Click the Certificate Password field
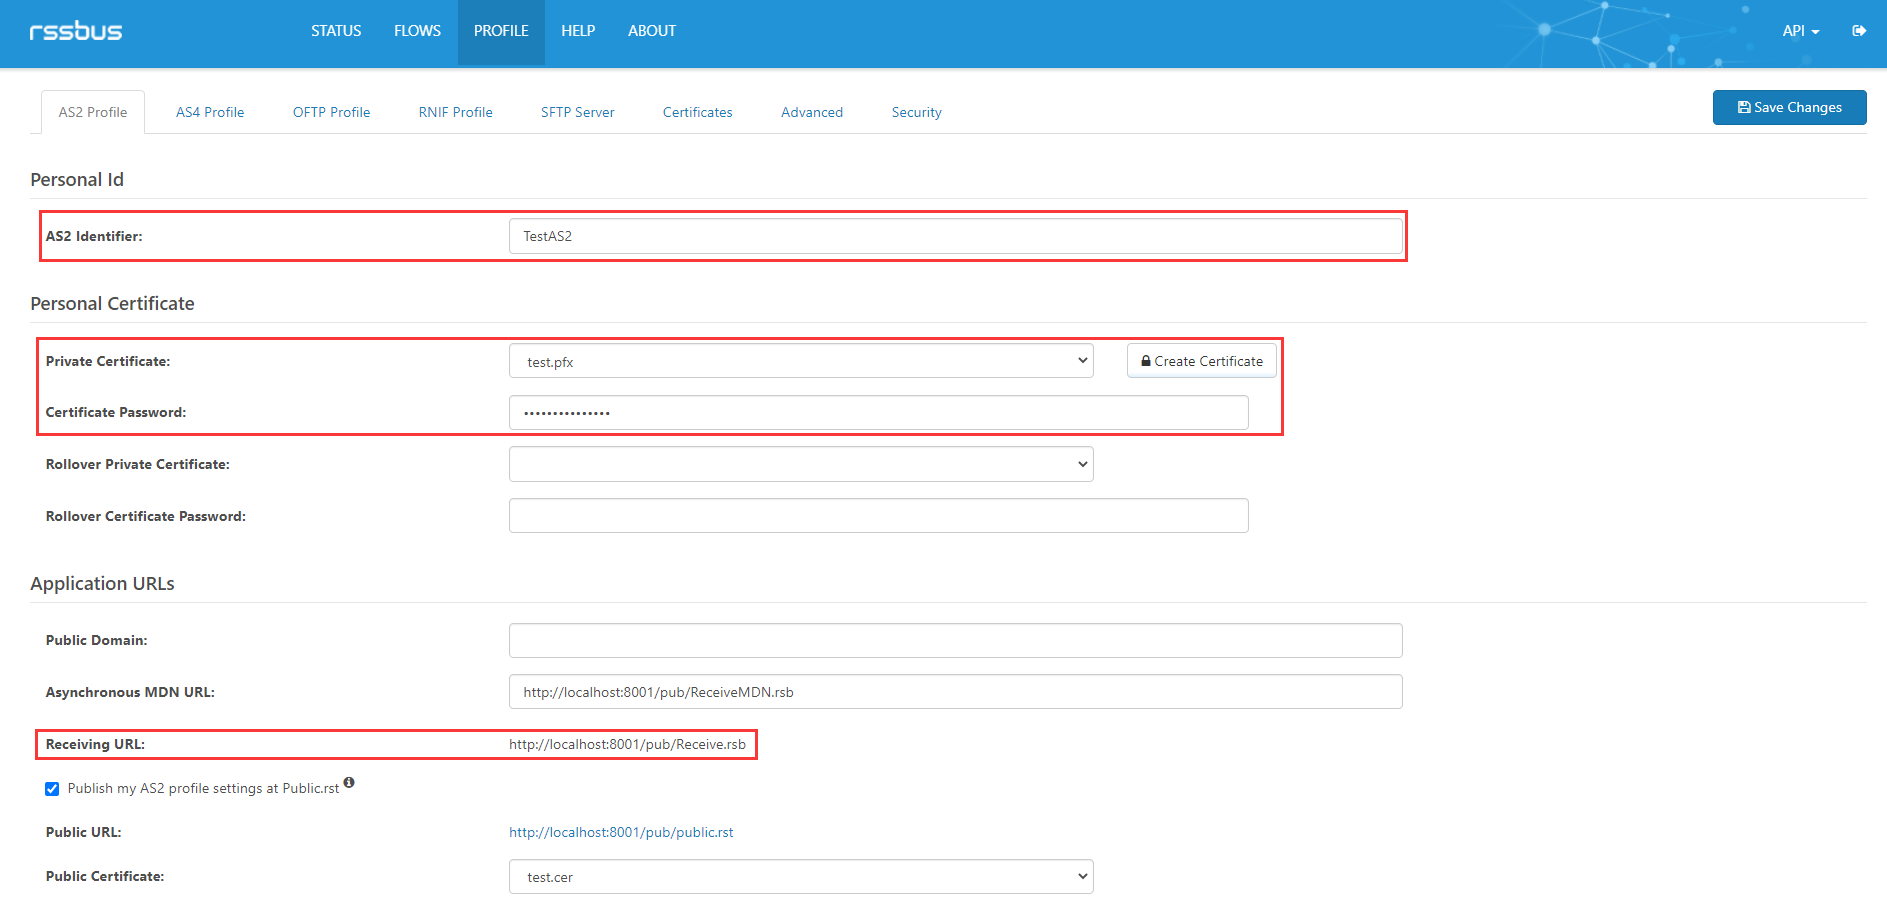The image size is (1887, 899). (x=878, y=412)
